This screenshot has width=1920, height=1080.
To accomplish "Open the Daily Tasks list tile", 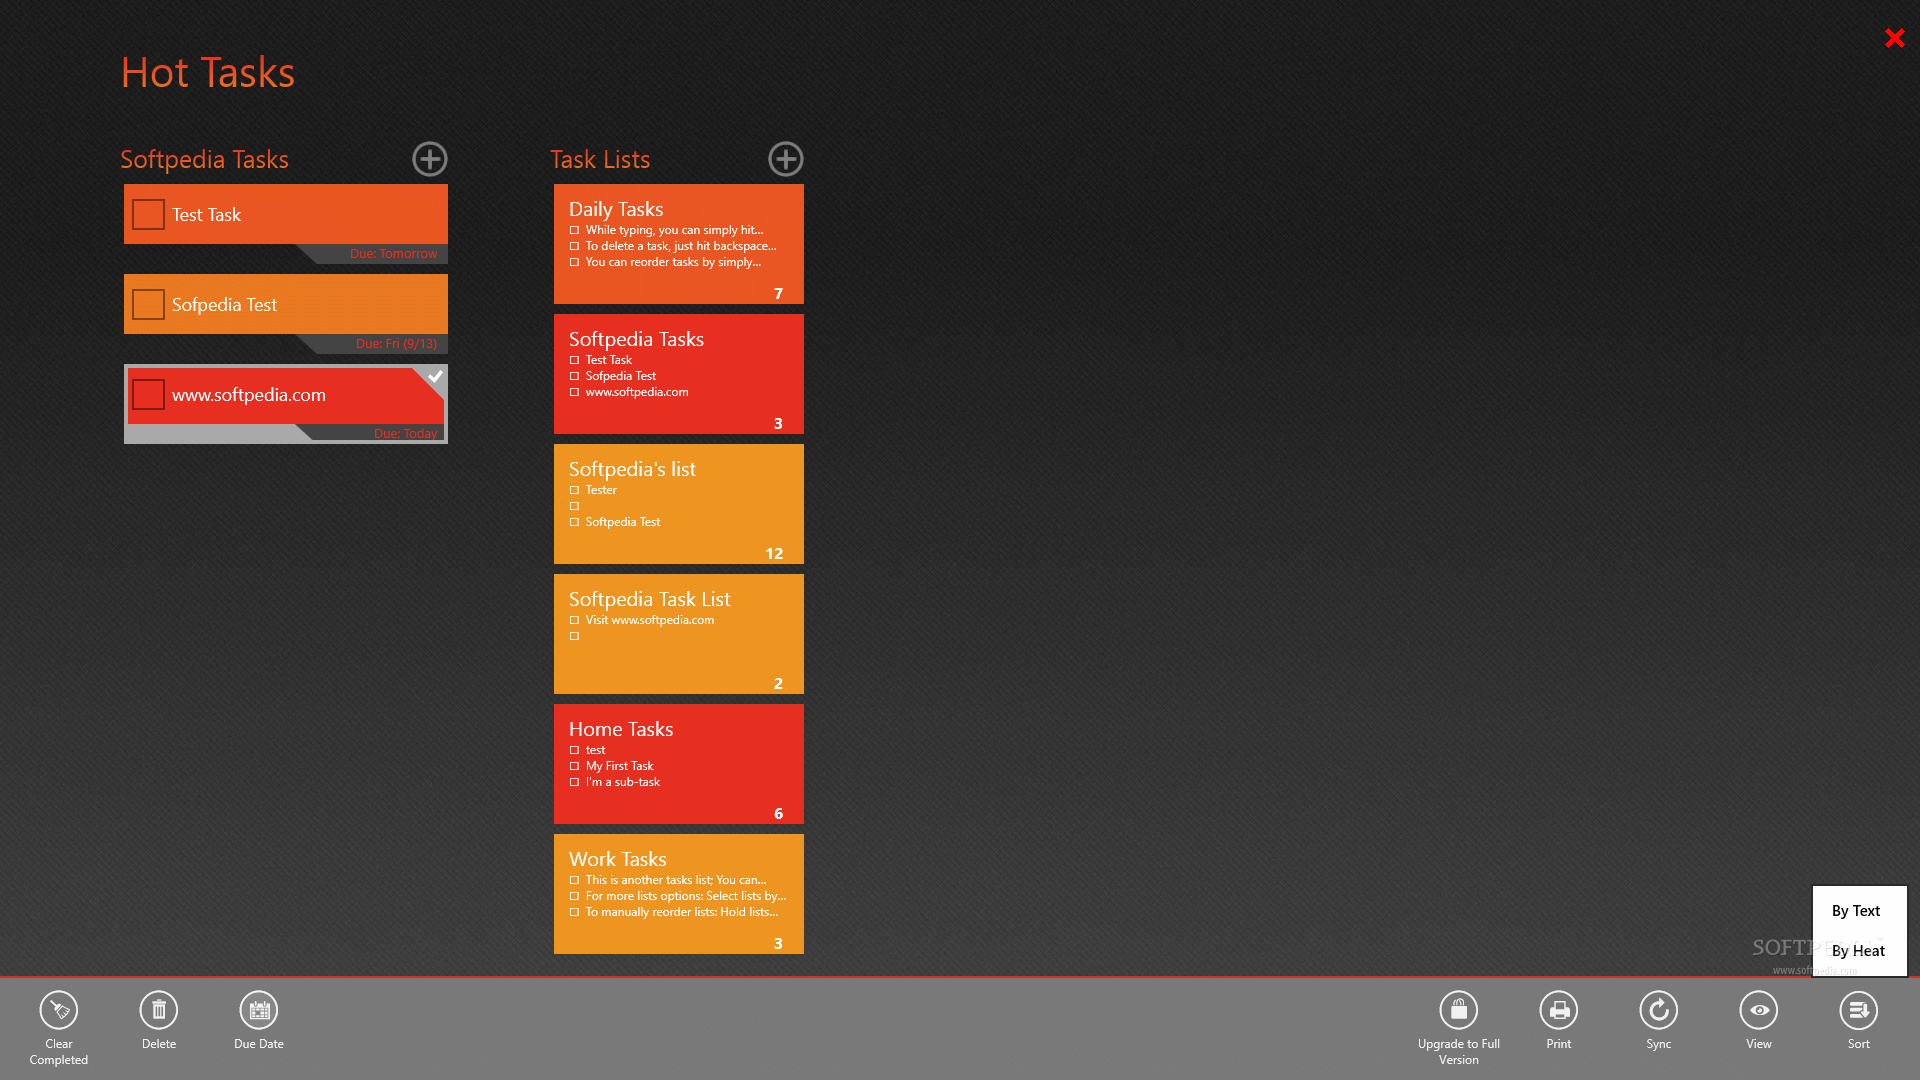I will pyautogui.click(x=679, y=244).
